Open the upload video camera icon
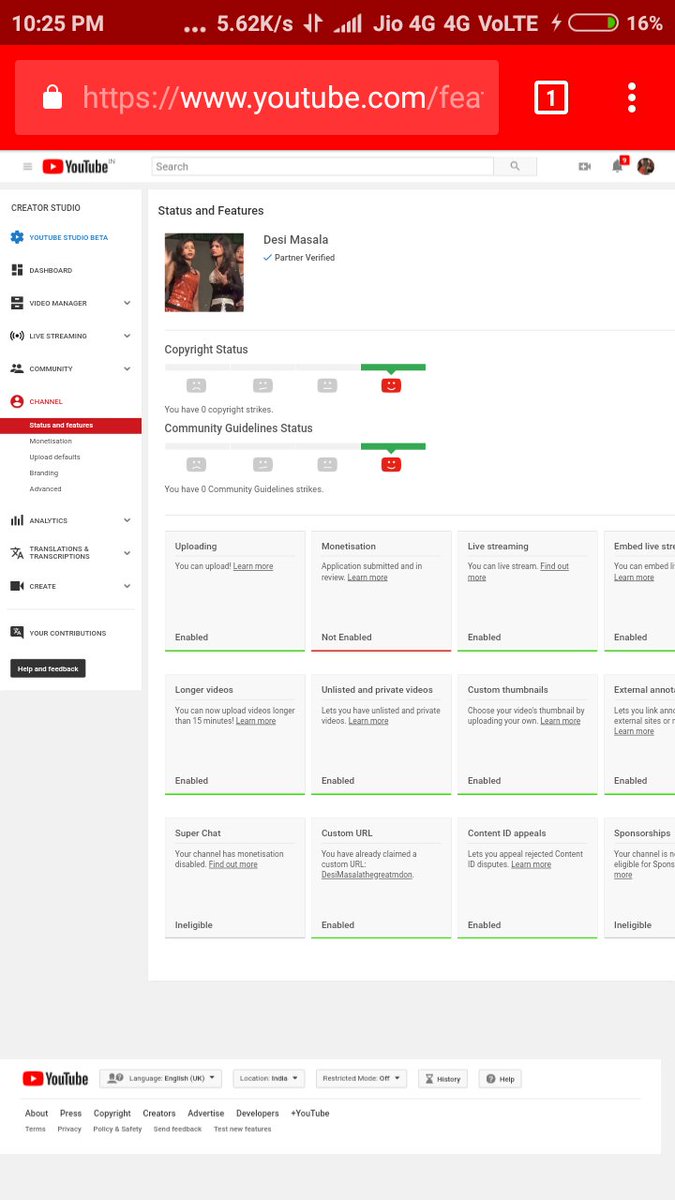This screenshot has height=1200, width=675. click(x=585, y=167)
